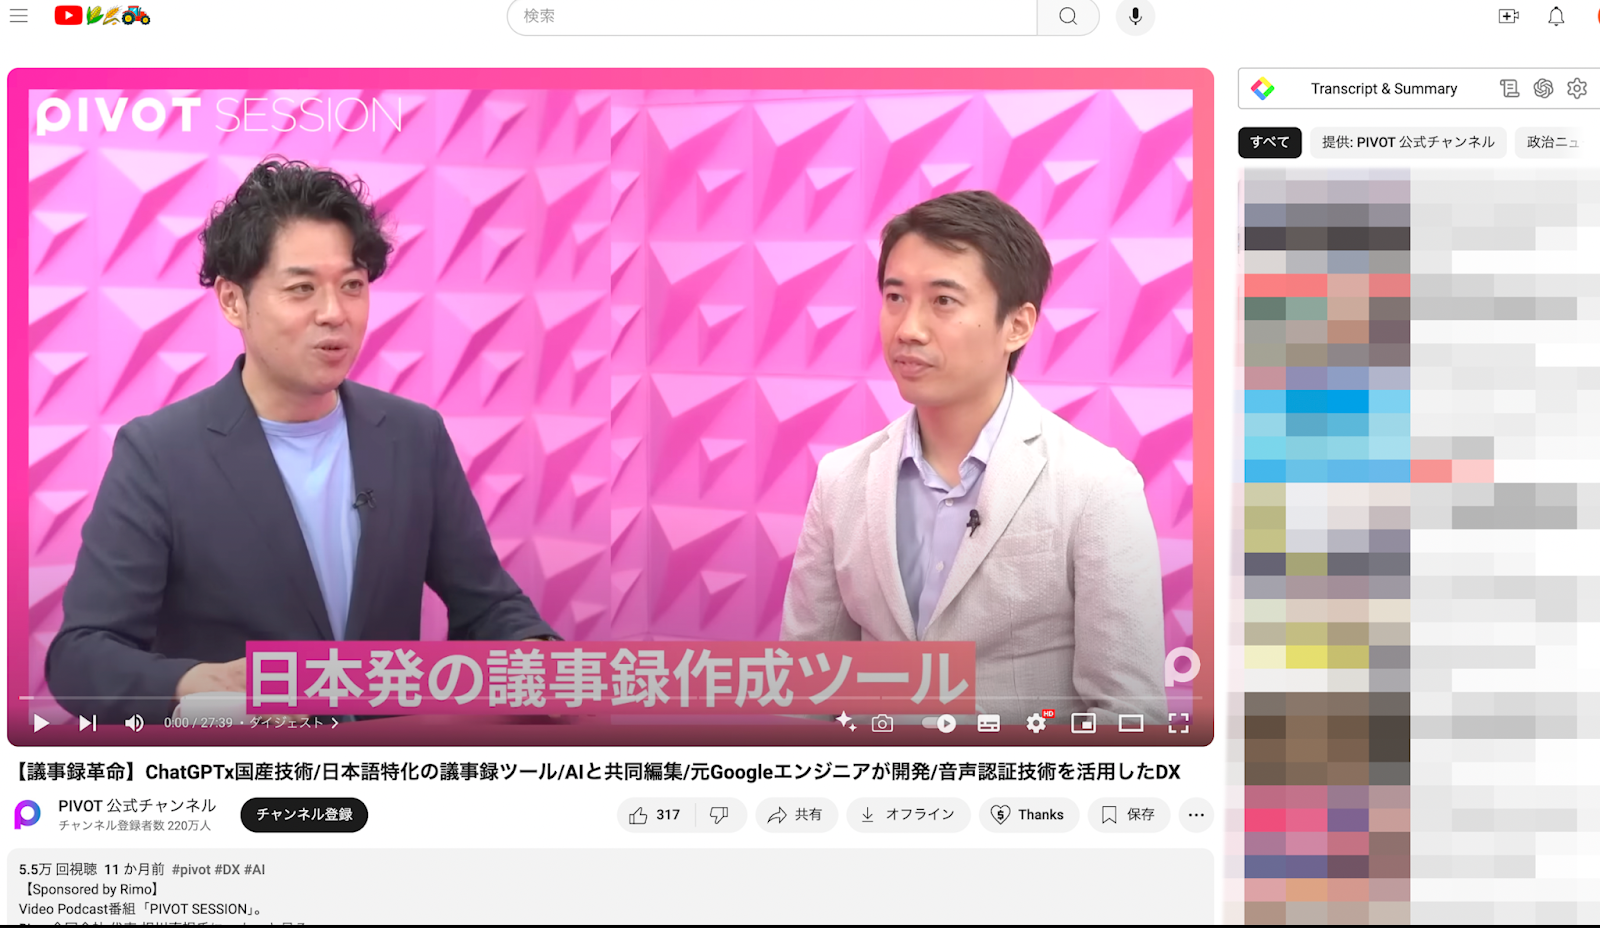Mute the video with the volume icon

133,722
